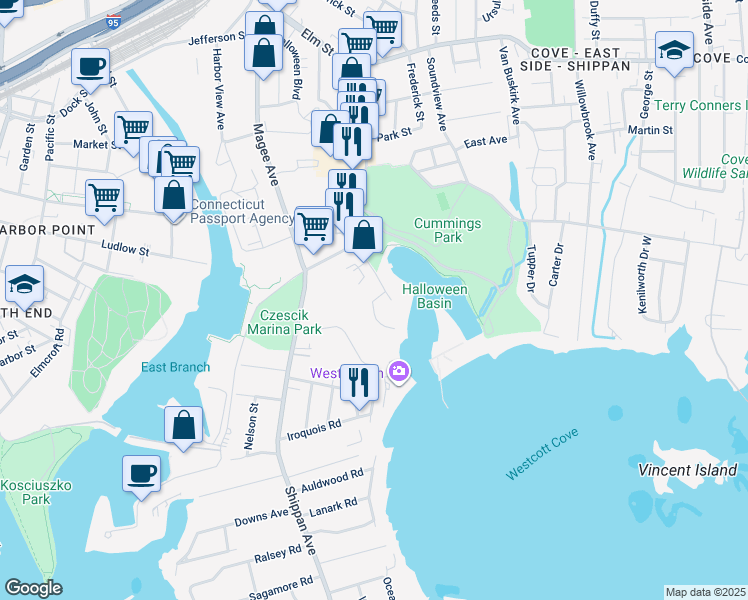Click the I-95 highway shield

tap(113, 19)
